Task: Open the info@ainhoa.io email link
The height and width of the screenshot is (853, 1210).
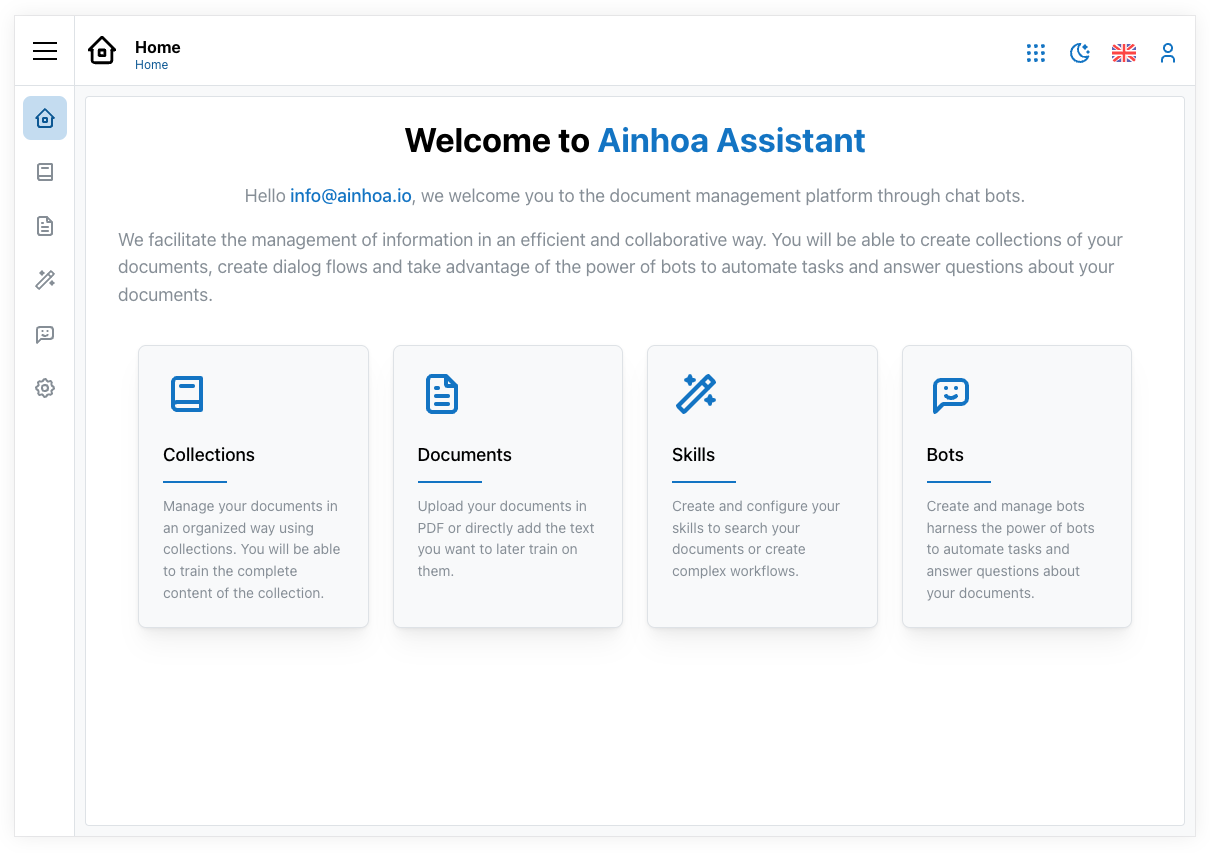Action: pyautogui.click(x=350, y=195)
